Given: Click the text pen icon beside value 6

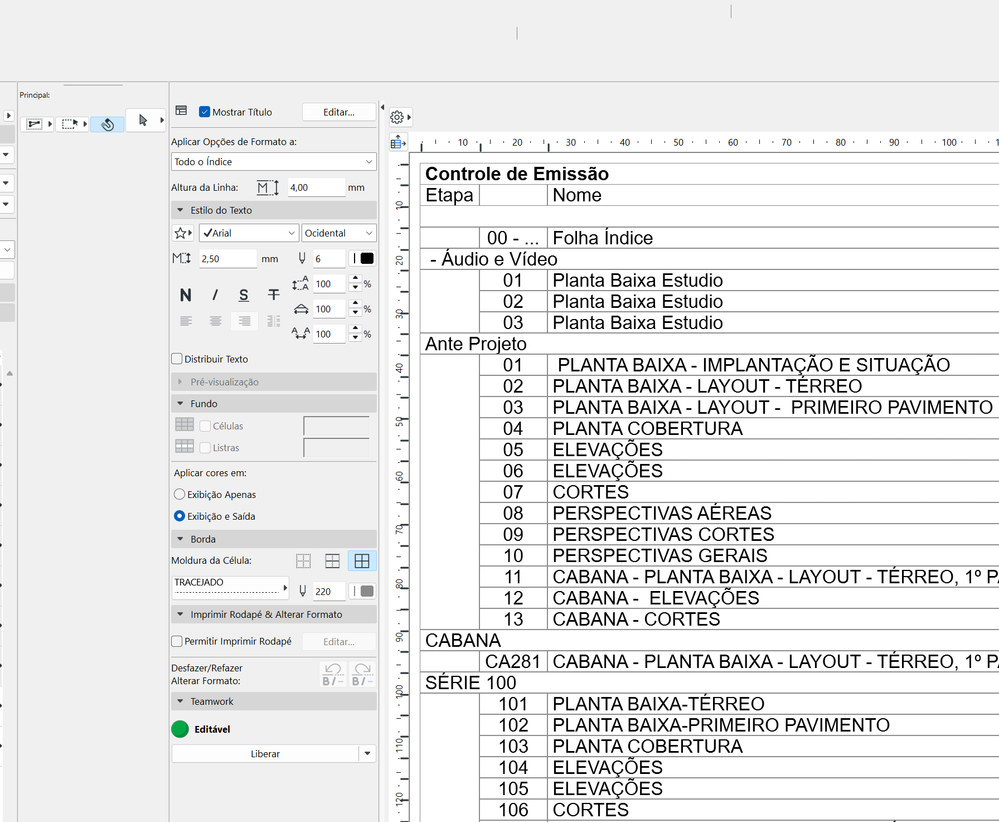Looking at the screenshot, I should tap(302, 258).
